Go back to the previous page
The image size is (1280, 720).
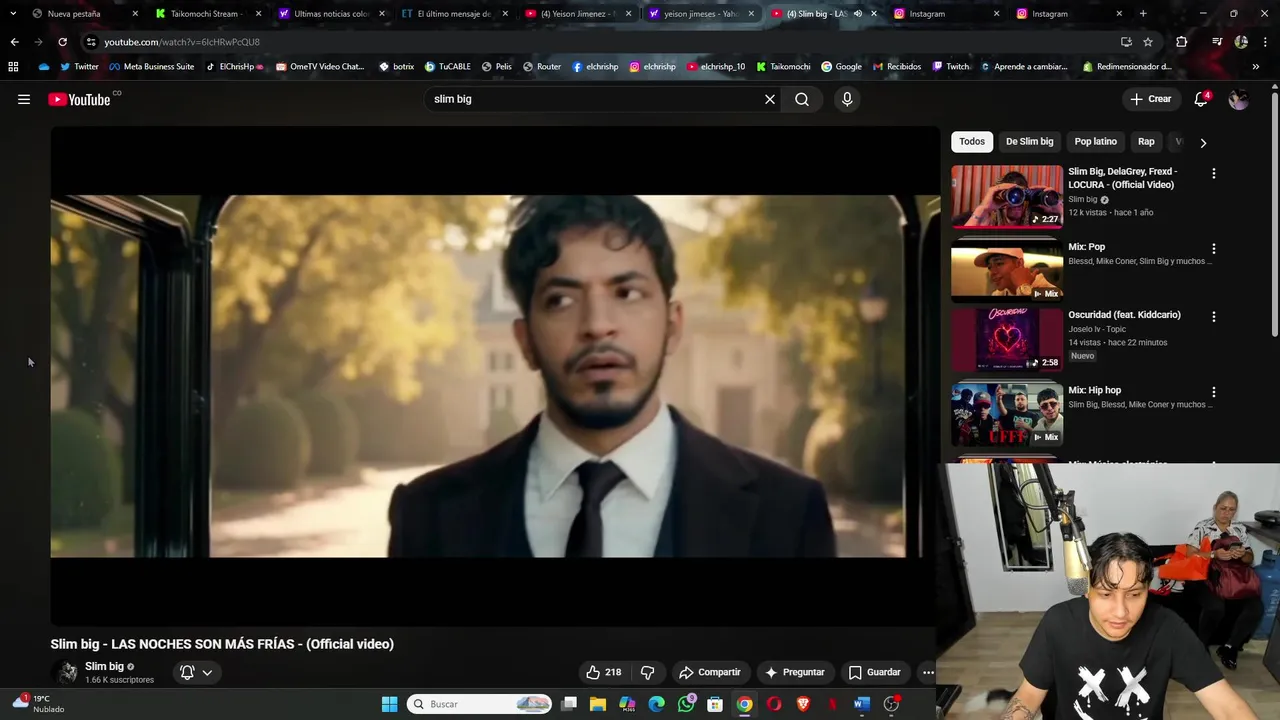14,42
